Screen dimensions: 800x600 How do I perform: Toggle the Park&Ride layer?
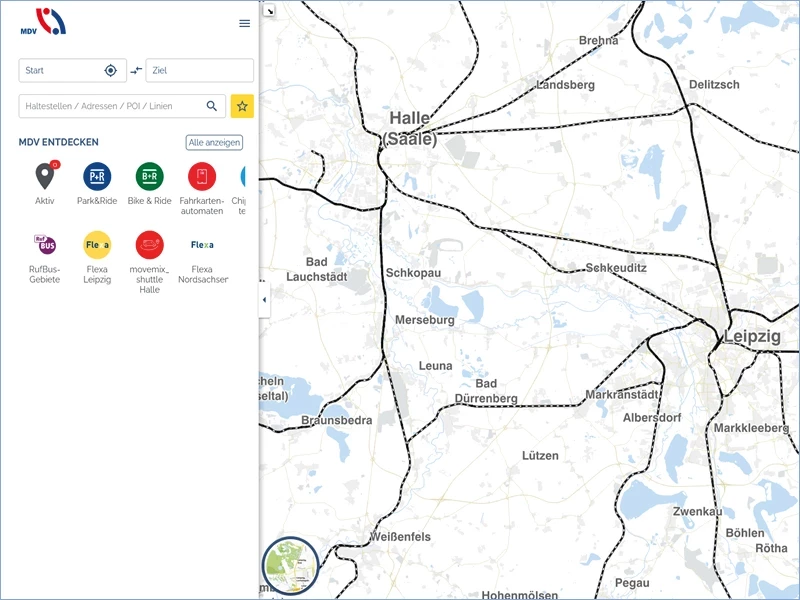(97, 177)
